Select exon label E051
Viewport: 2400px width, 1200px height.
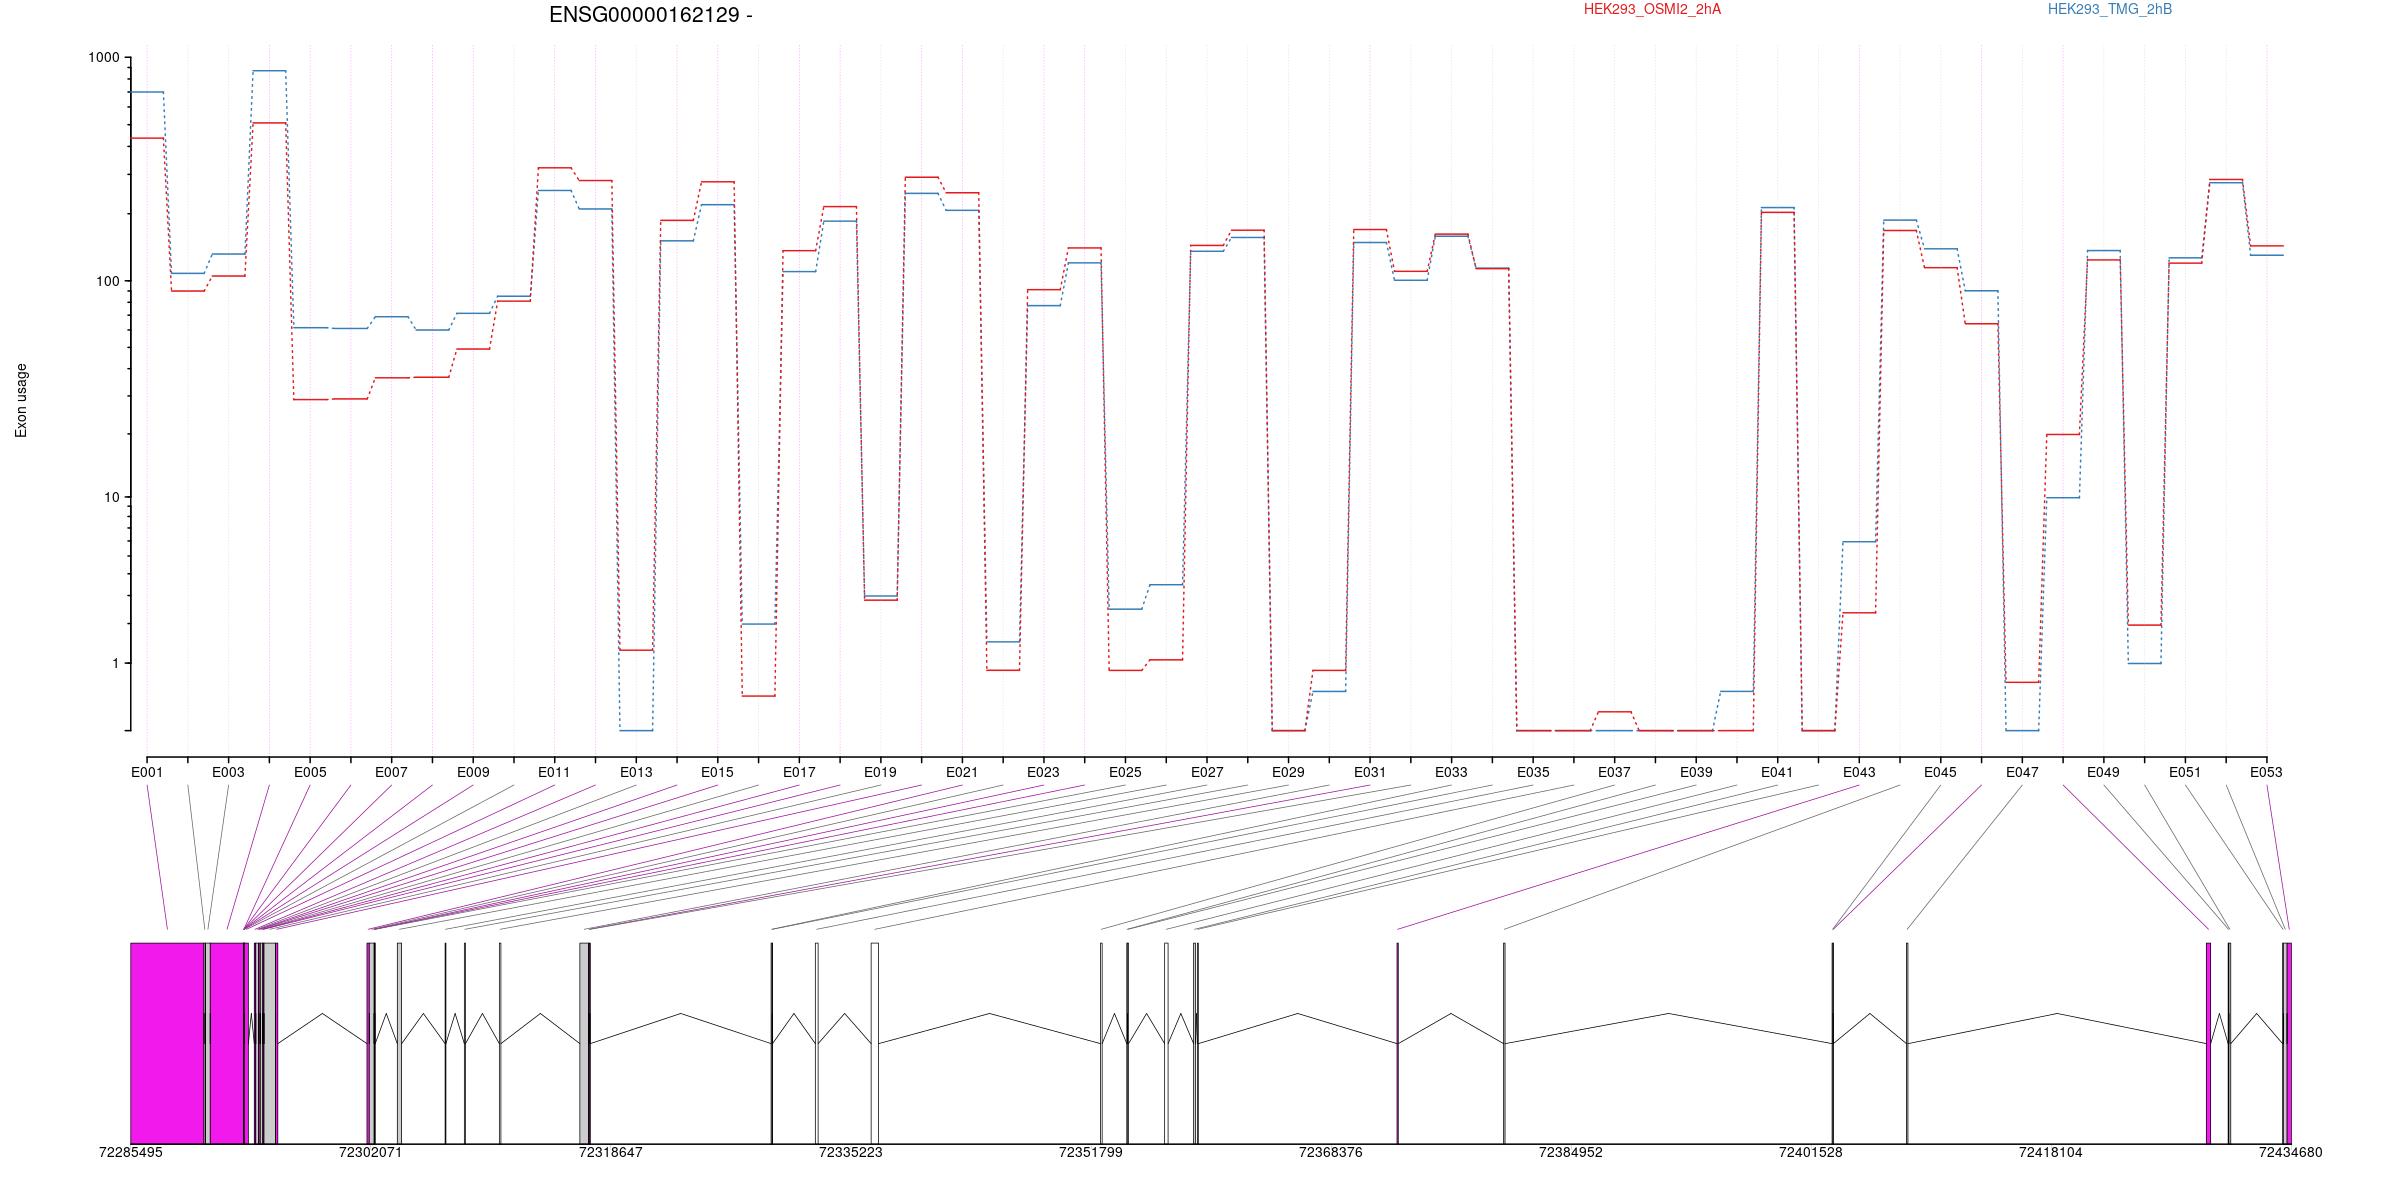tap(2185, 772)
